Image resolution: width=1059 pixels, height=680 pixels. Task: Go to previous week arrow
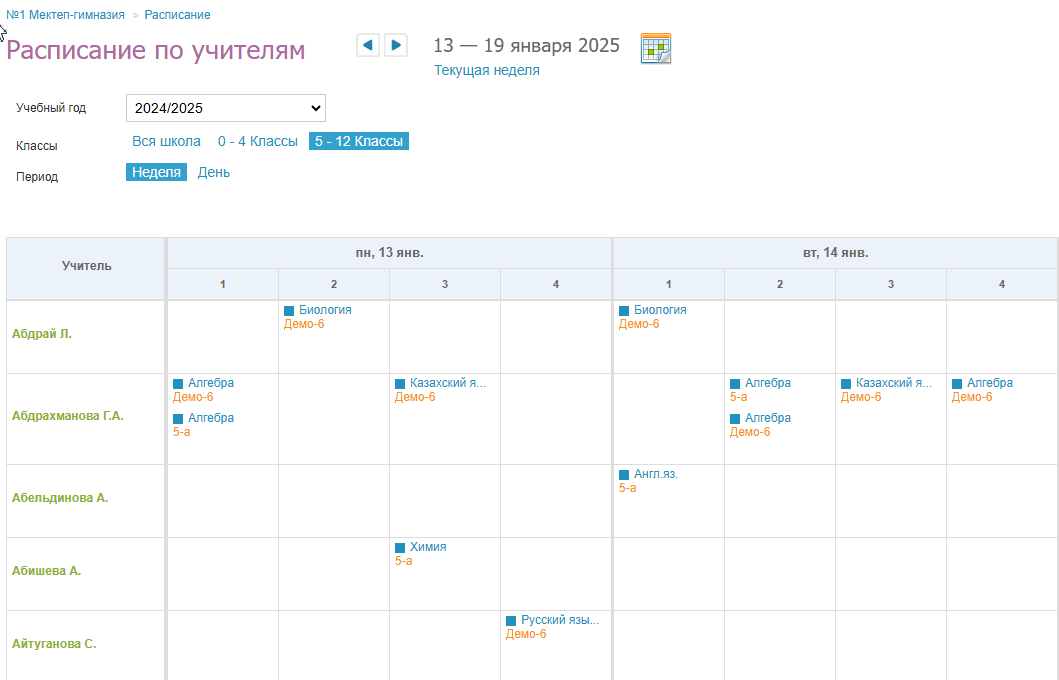pos(368,45)
